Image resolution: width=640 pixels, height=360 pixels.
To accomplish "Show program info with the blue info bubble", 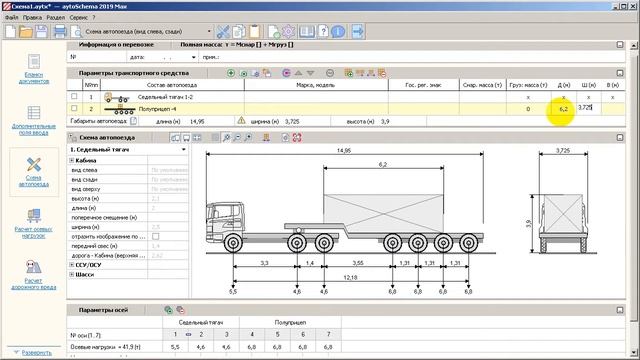I will pyautogui.click(x=338, y=31).
